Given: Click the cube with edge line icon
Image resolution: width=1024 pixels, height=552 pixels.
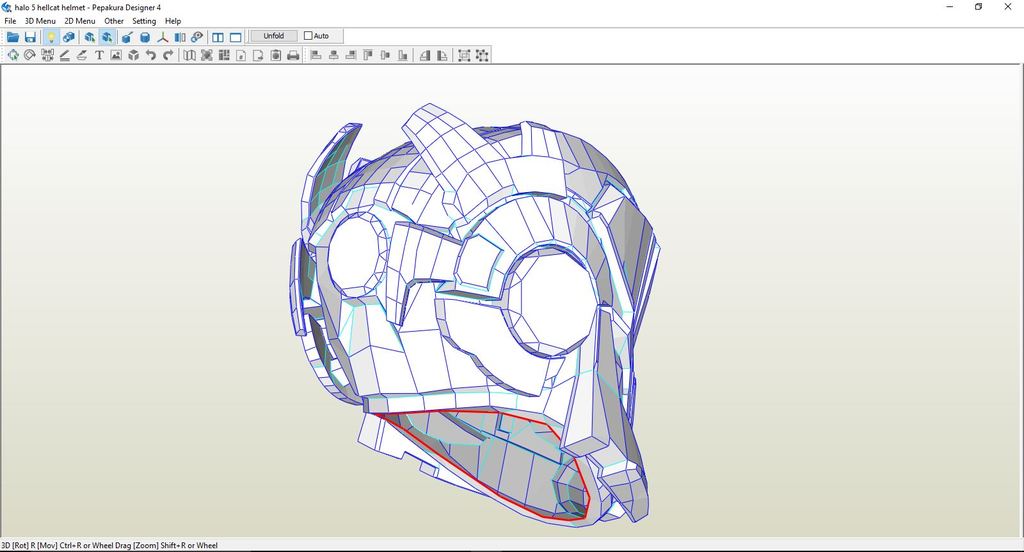Looking at the screenshot, I should tap(127, 37).
